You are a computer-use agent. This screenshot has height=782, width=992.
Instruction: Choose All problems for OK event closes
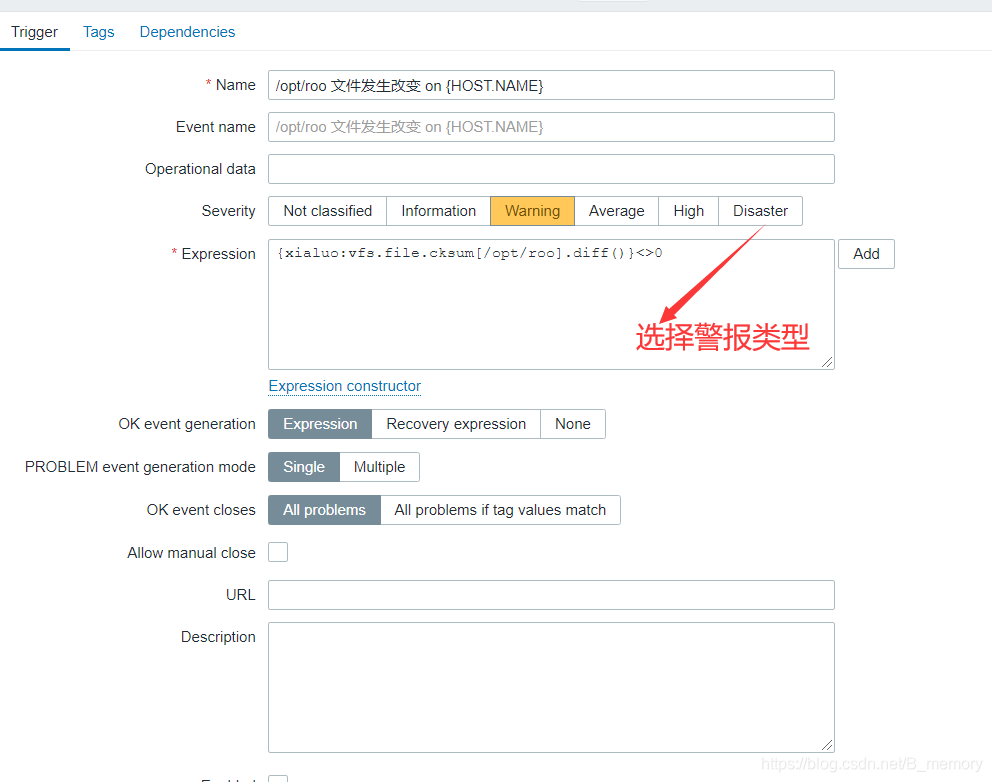(x=325, y=510)
